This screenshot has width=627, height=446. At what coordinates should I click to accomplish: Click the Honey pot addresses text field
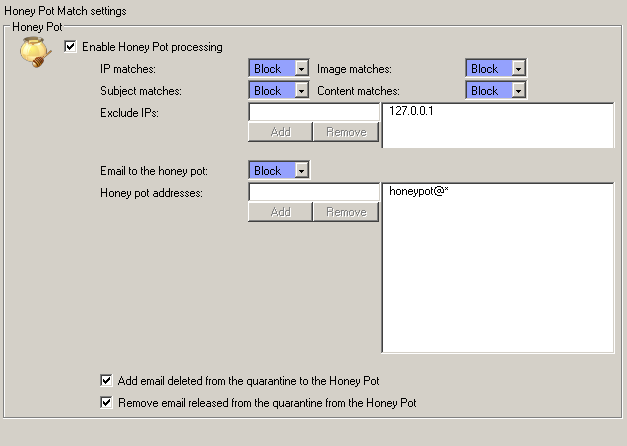point(314,192)
